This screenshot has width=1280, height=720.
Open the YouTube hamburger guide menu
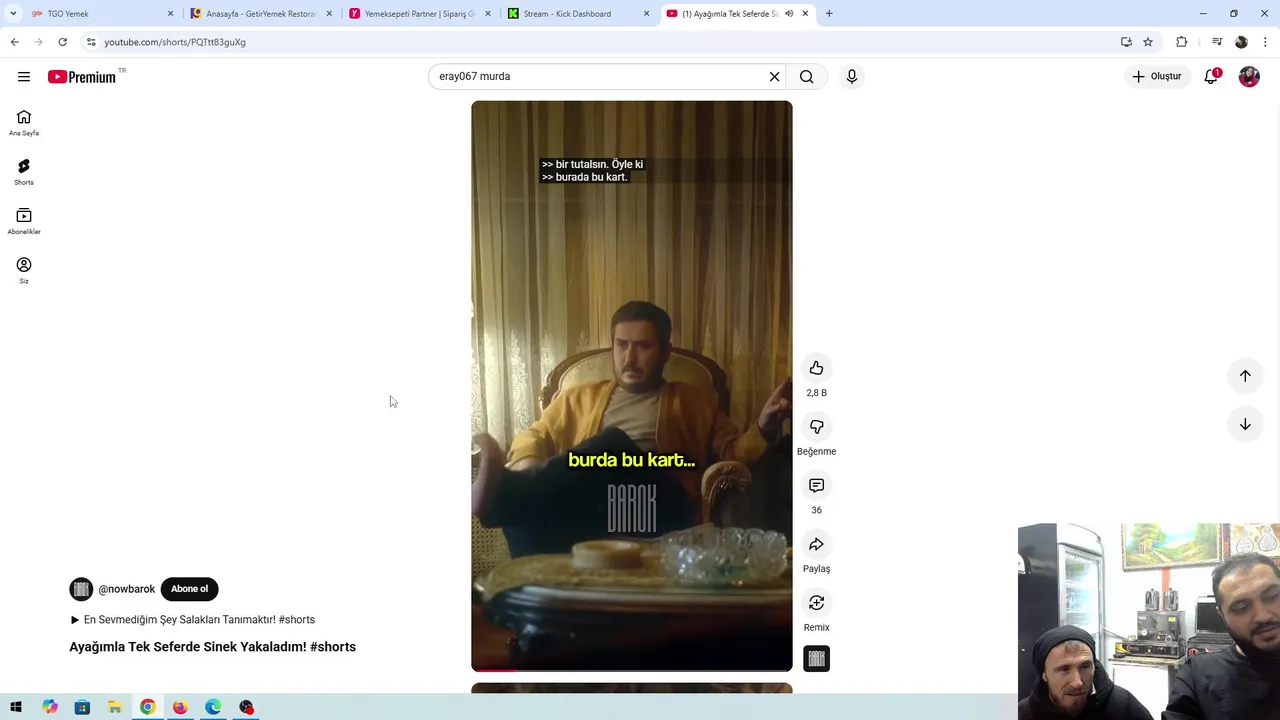[x=24, y=77]
